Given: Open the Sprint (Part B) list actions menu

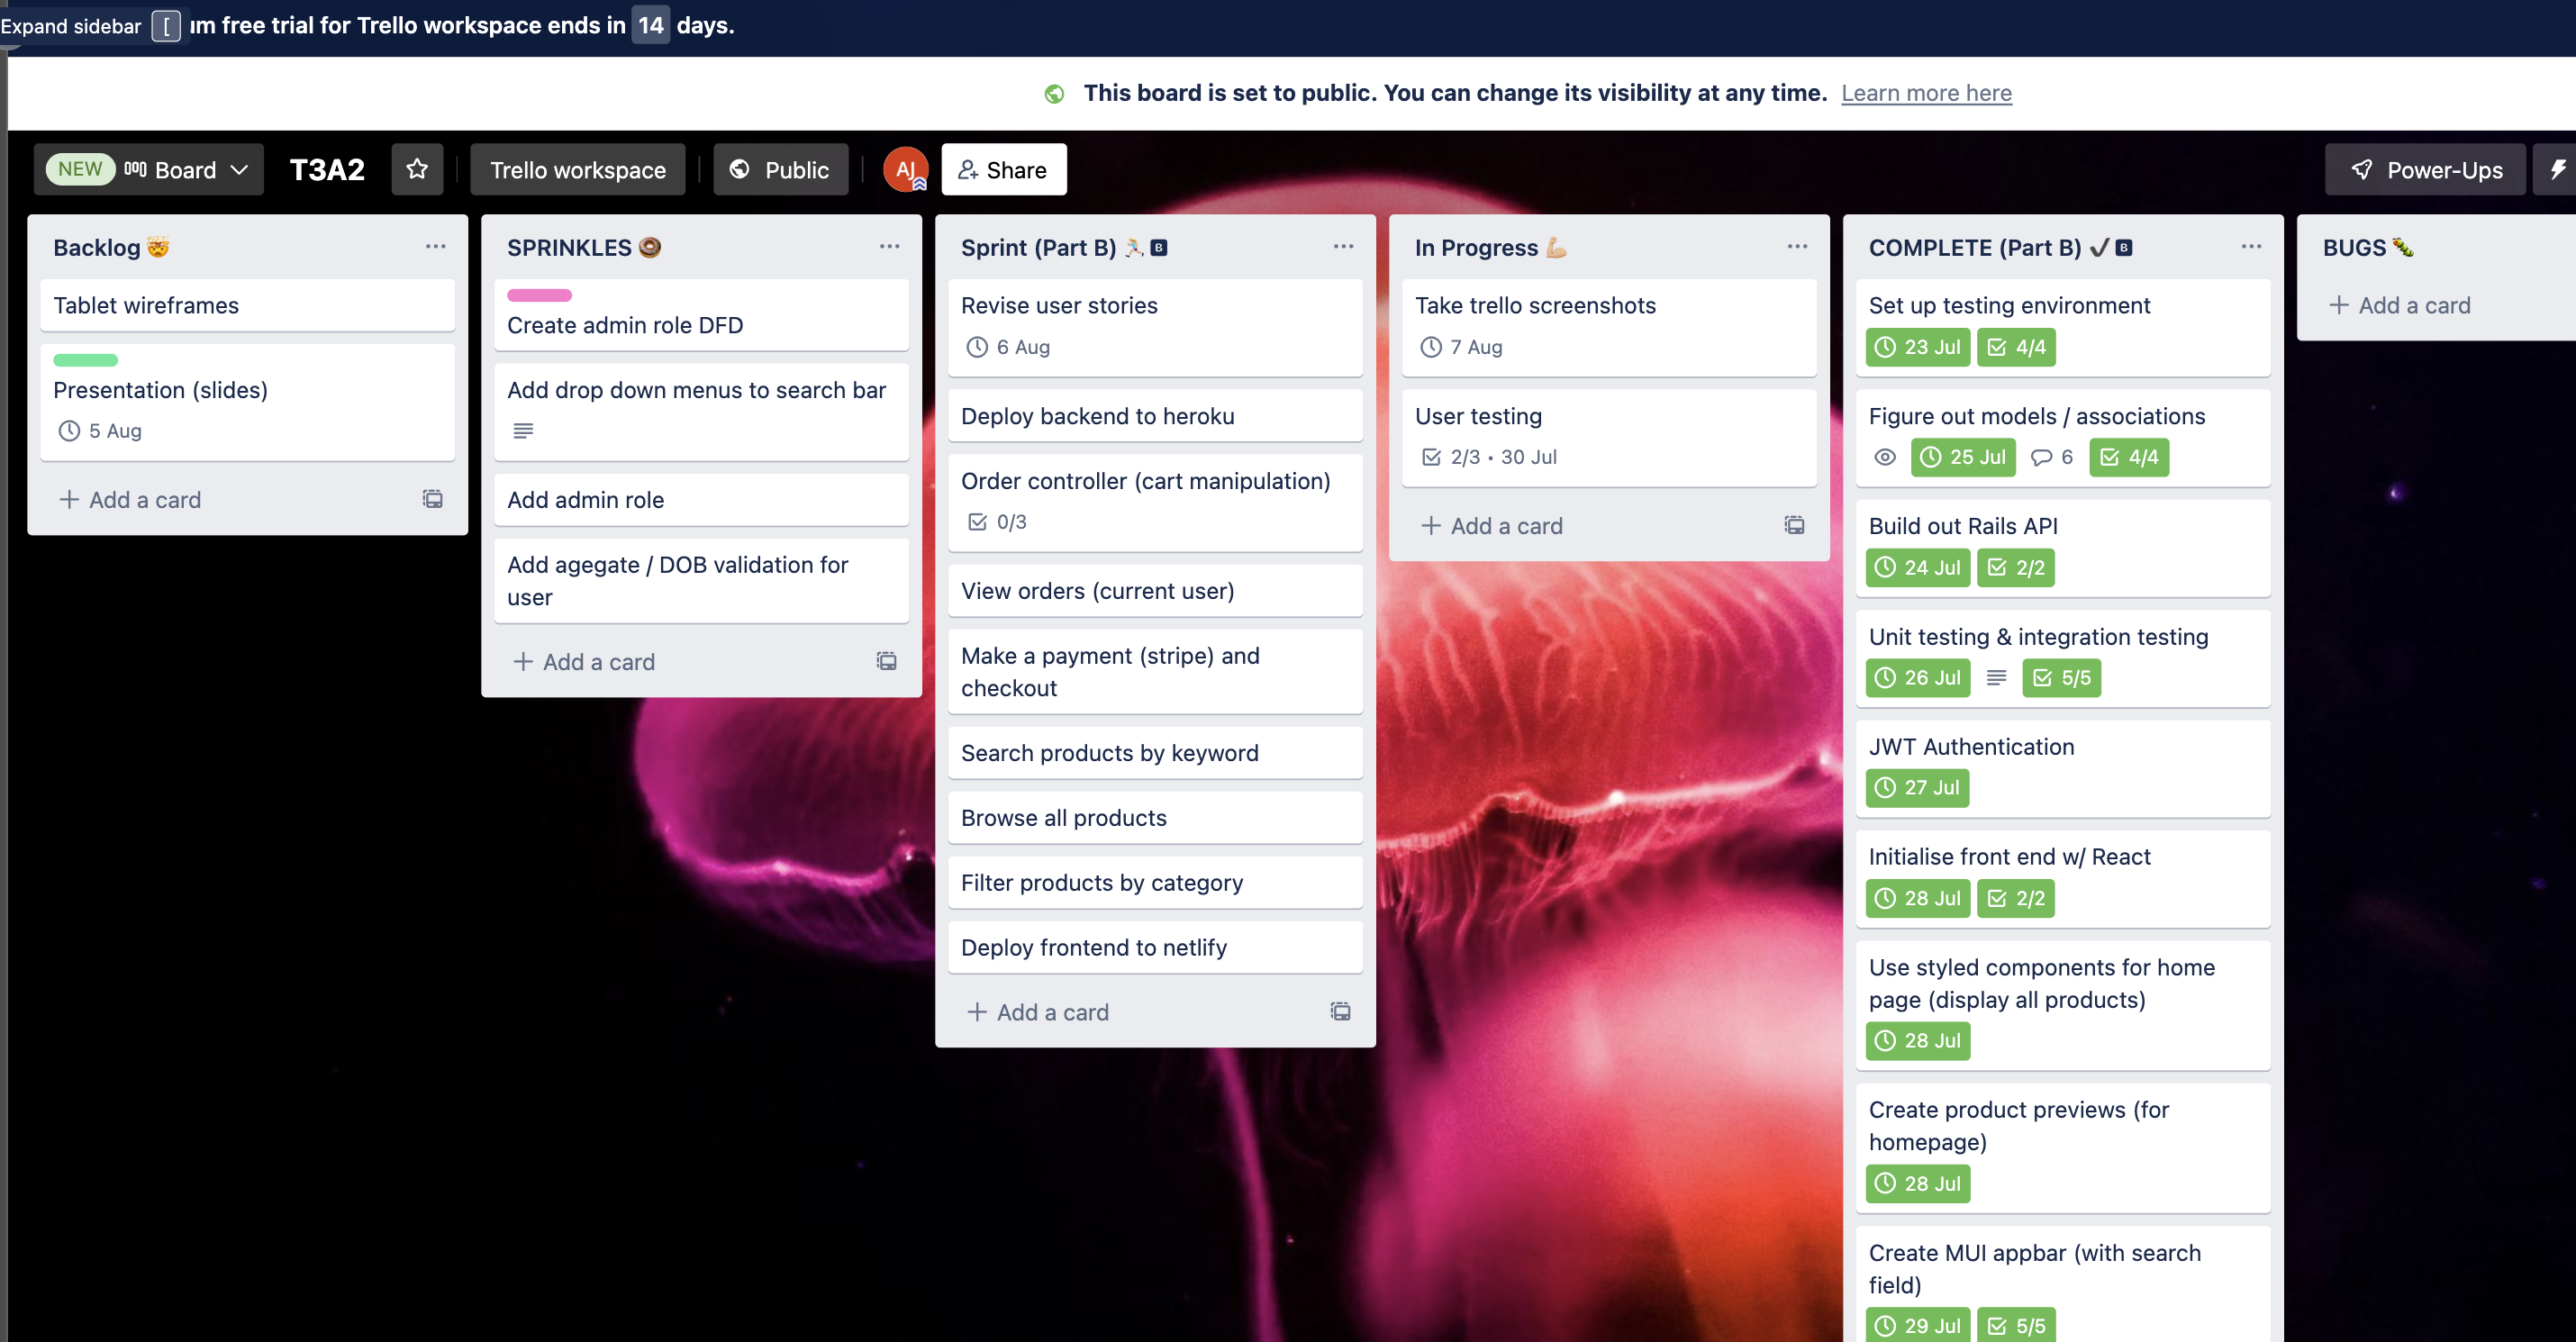Looking at the screenshot, I should [1343, 246].
